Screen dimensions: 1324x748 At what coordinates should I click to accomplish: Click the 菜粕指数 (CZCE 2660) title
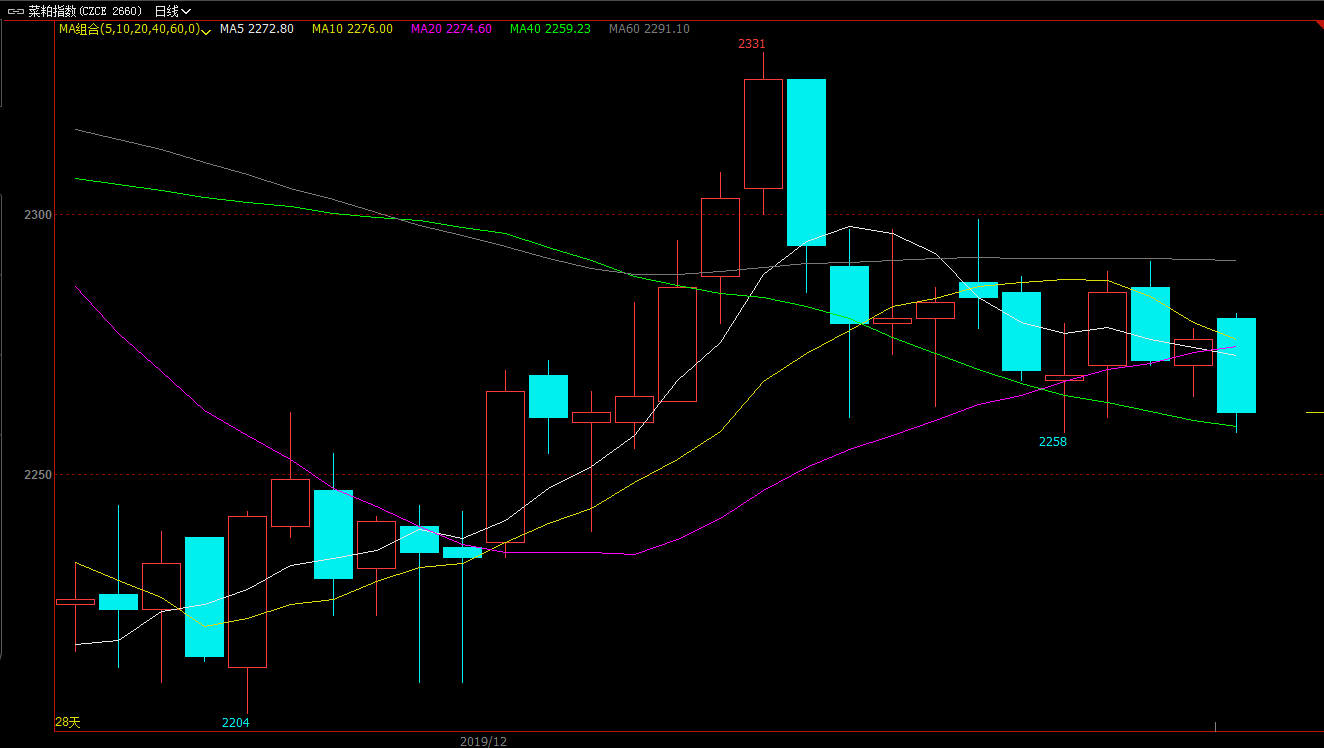click(x=85, y=11)
